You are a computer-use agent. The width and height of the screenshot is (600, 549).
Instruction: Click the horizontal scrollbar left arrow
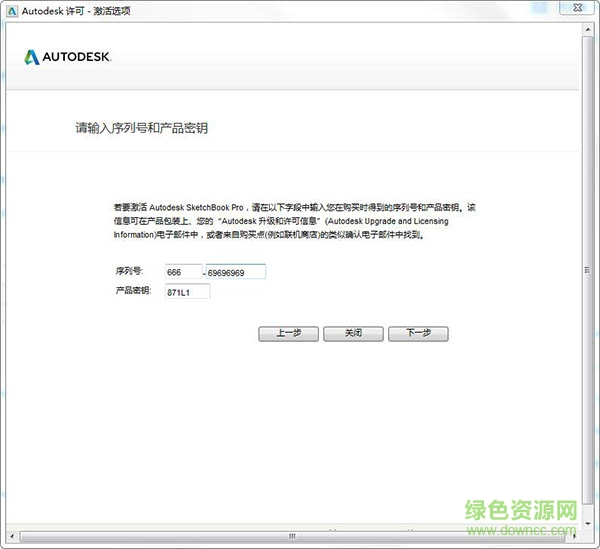point(12,538)
